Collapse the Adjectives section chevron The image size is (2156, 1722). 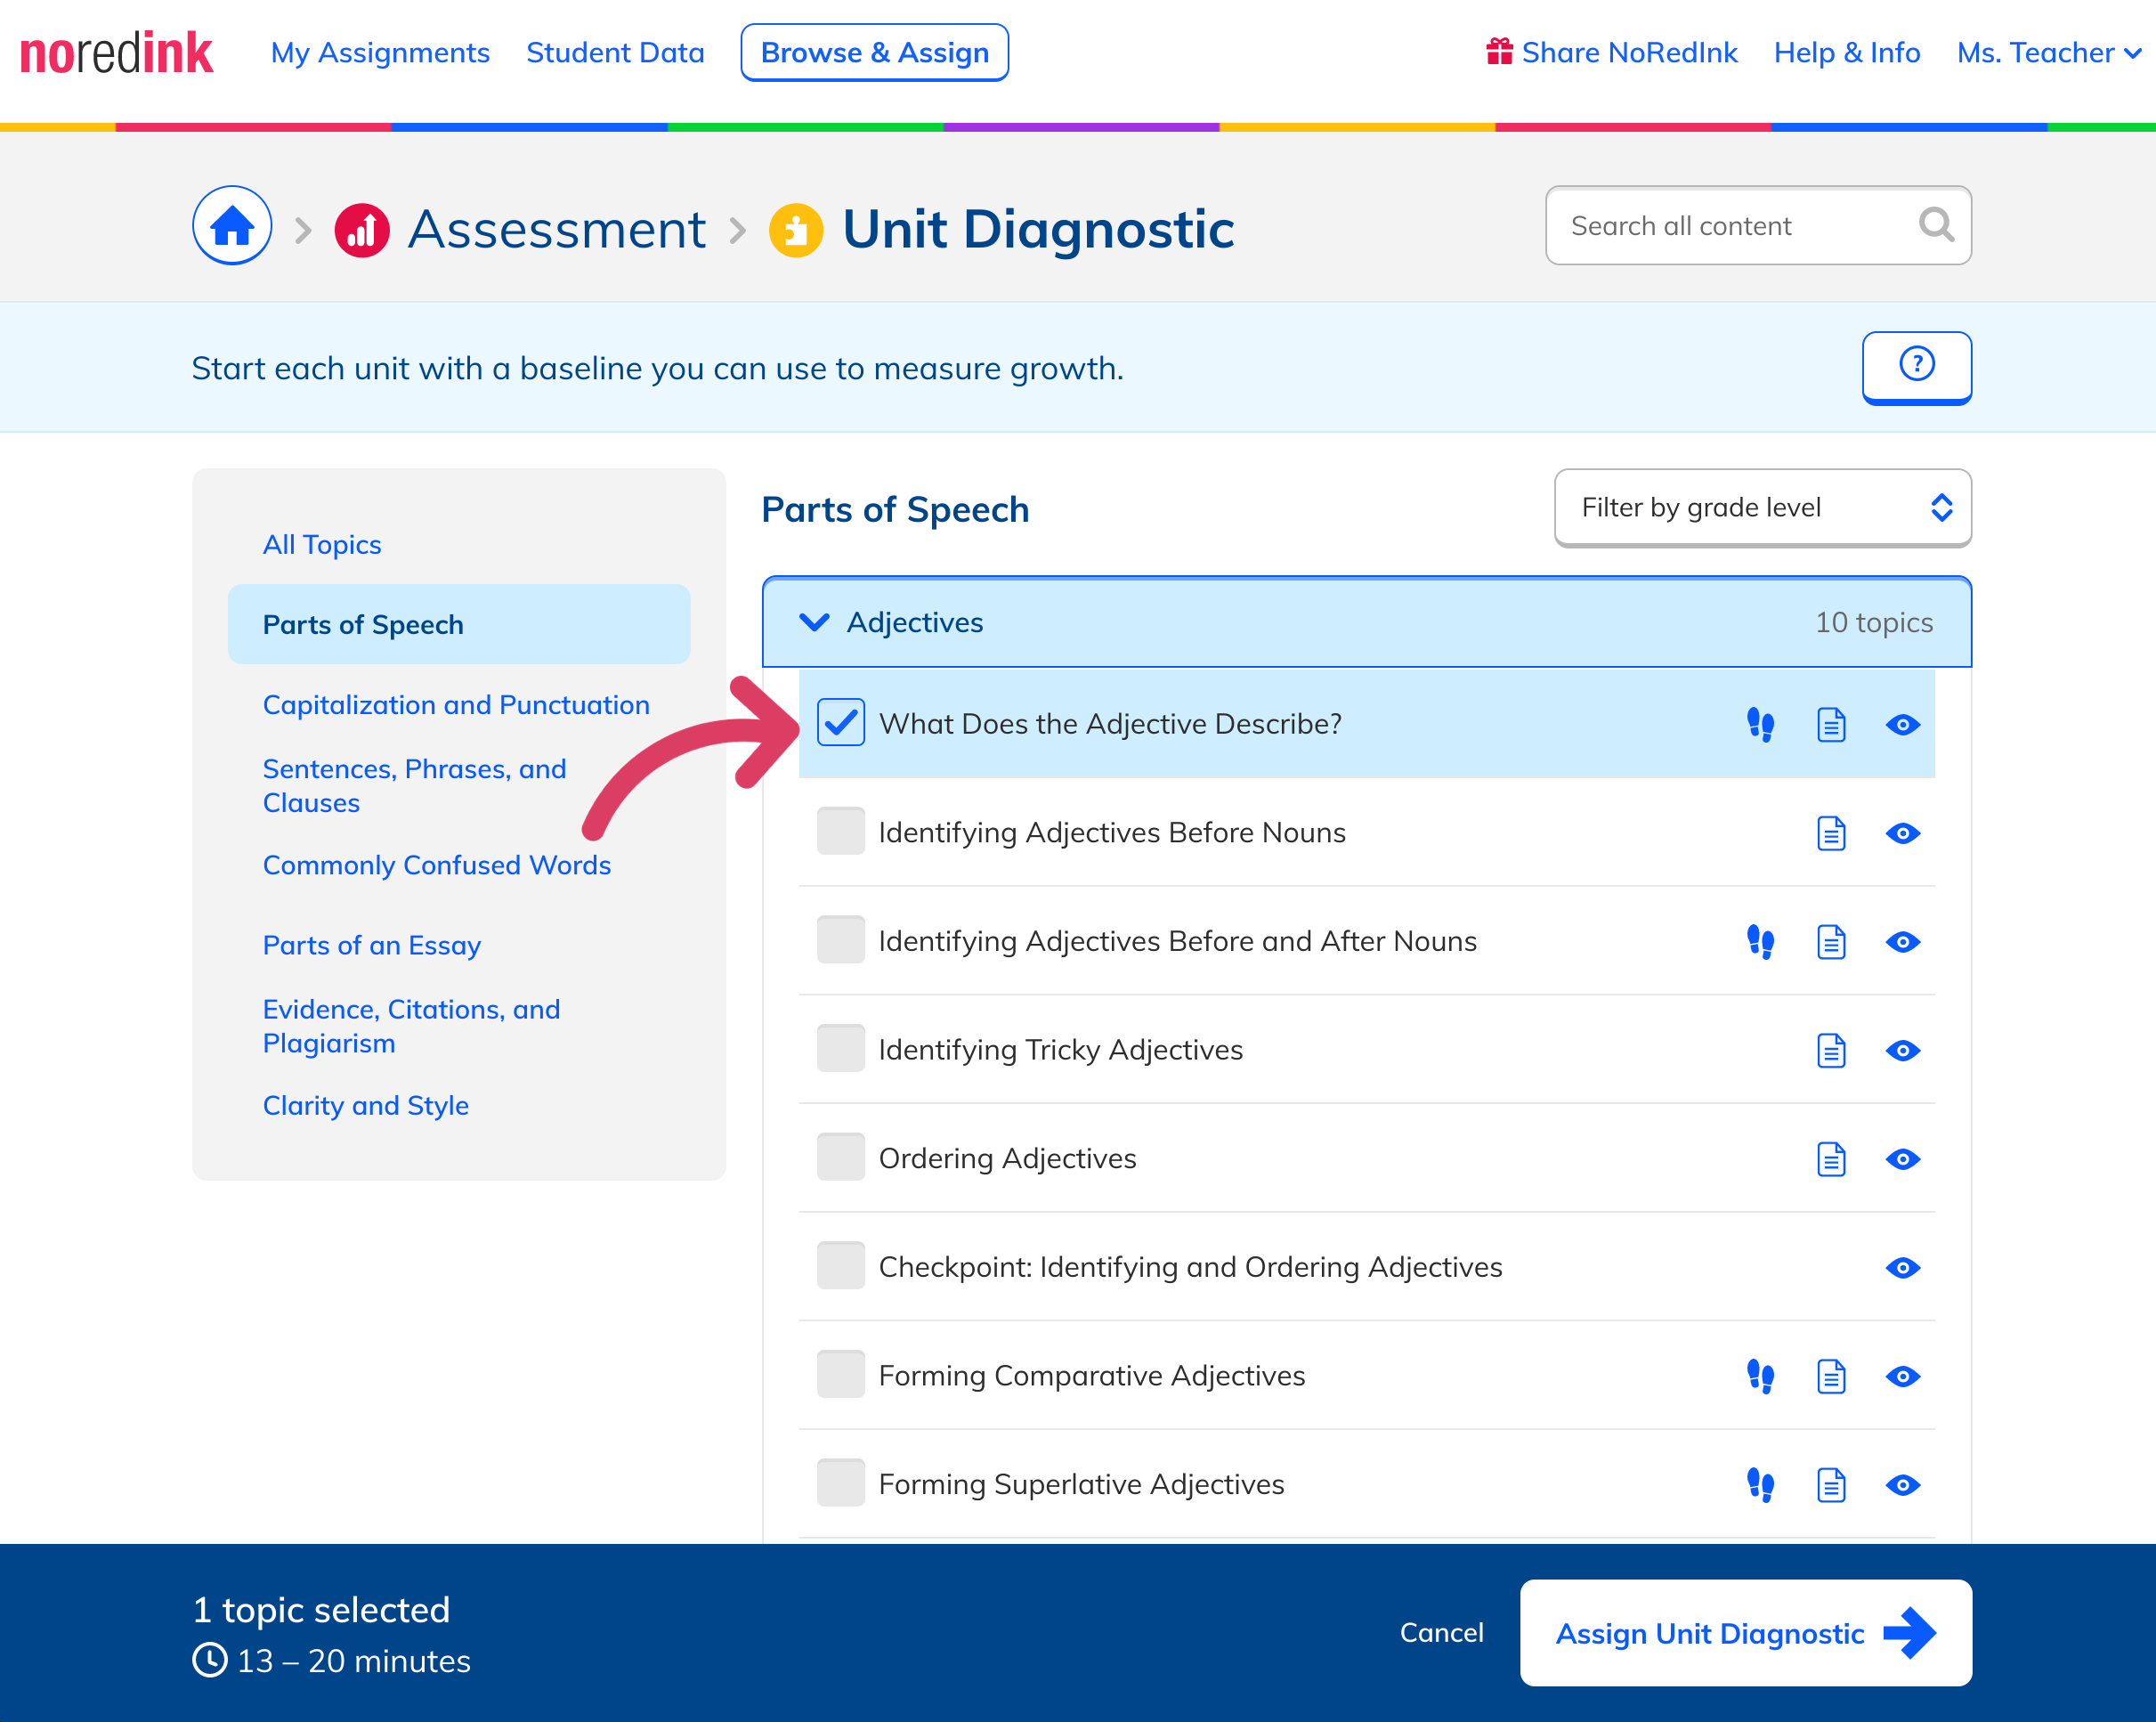(814, 622)
